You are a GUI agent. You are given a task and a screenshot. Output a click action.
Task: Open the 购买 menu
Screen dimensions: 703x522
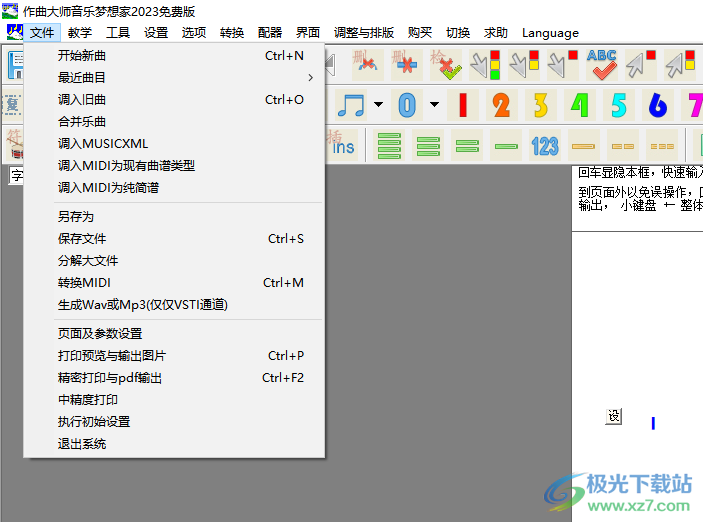(x=420, y=33)
